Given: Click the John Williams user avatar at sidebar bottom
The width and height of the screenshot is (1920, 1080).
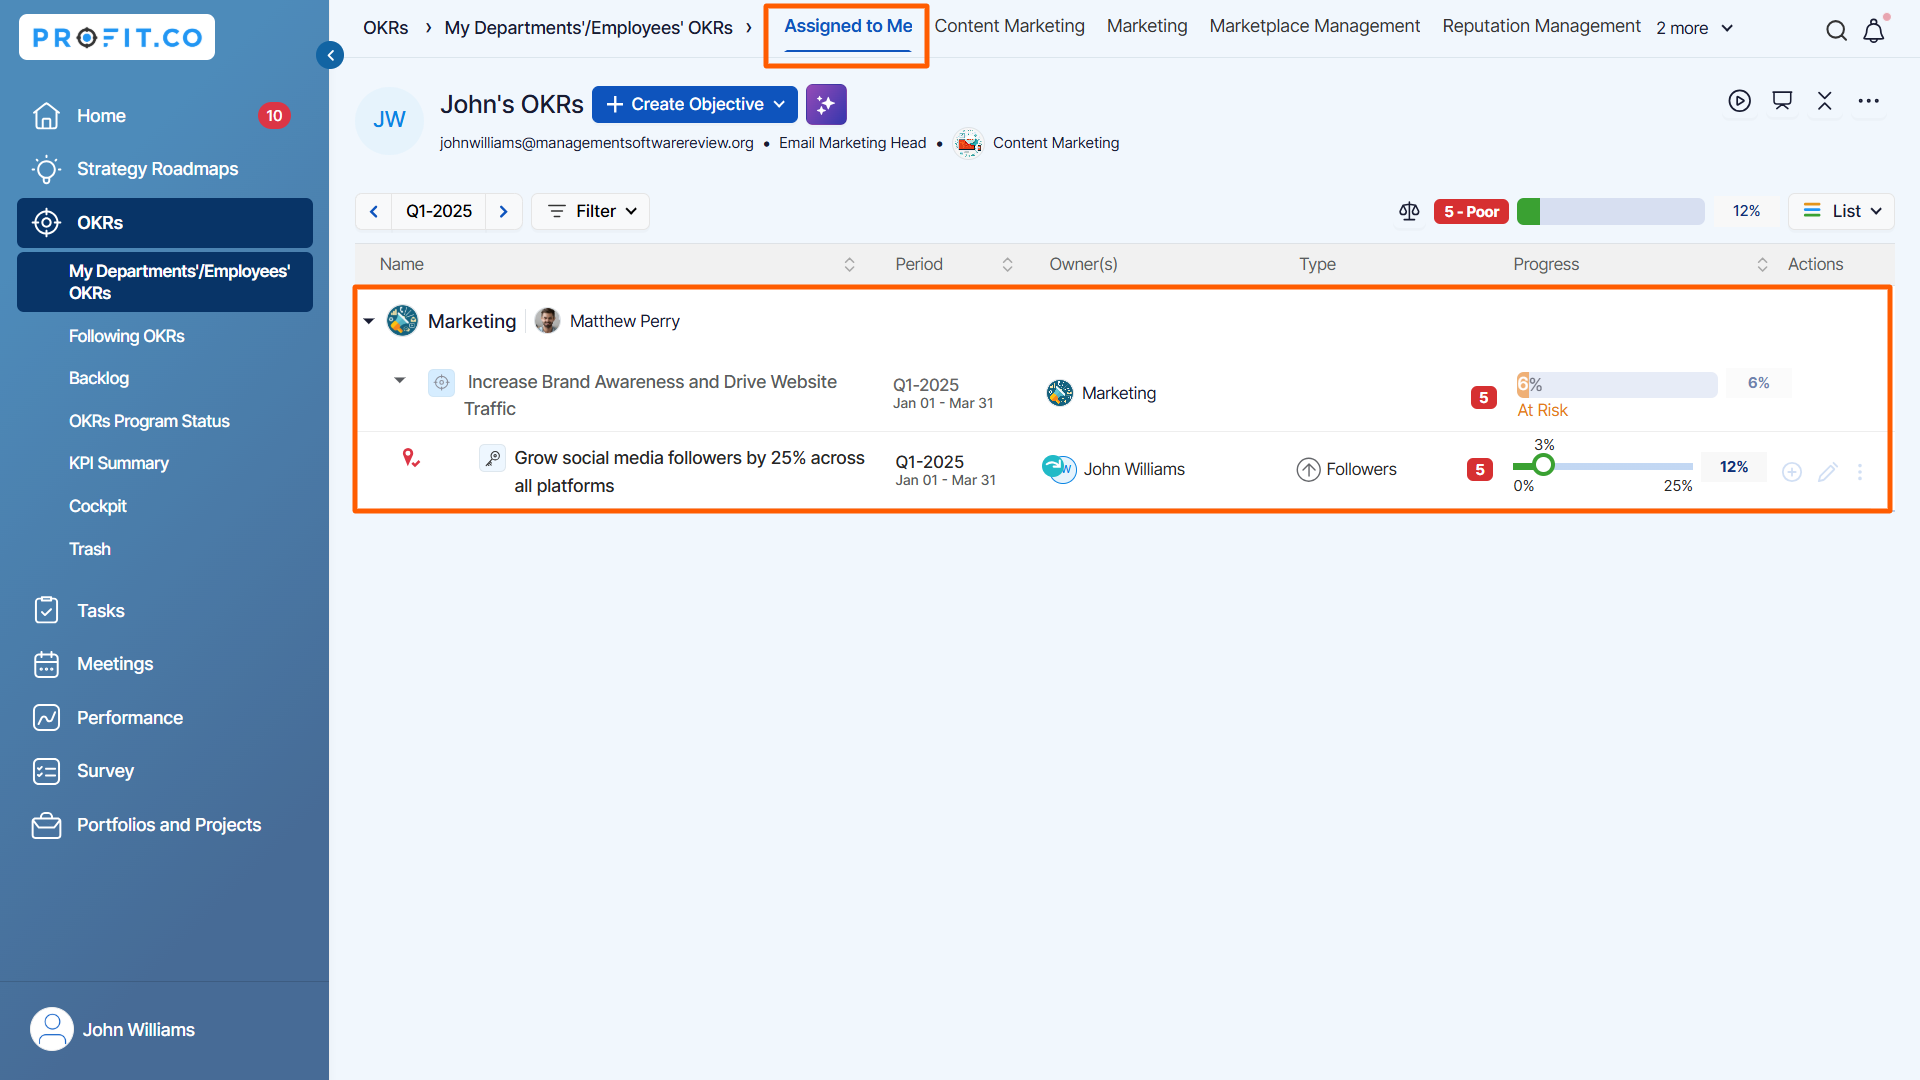Looking at the screenshot, I should [52, 1029].
